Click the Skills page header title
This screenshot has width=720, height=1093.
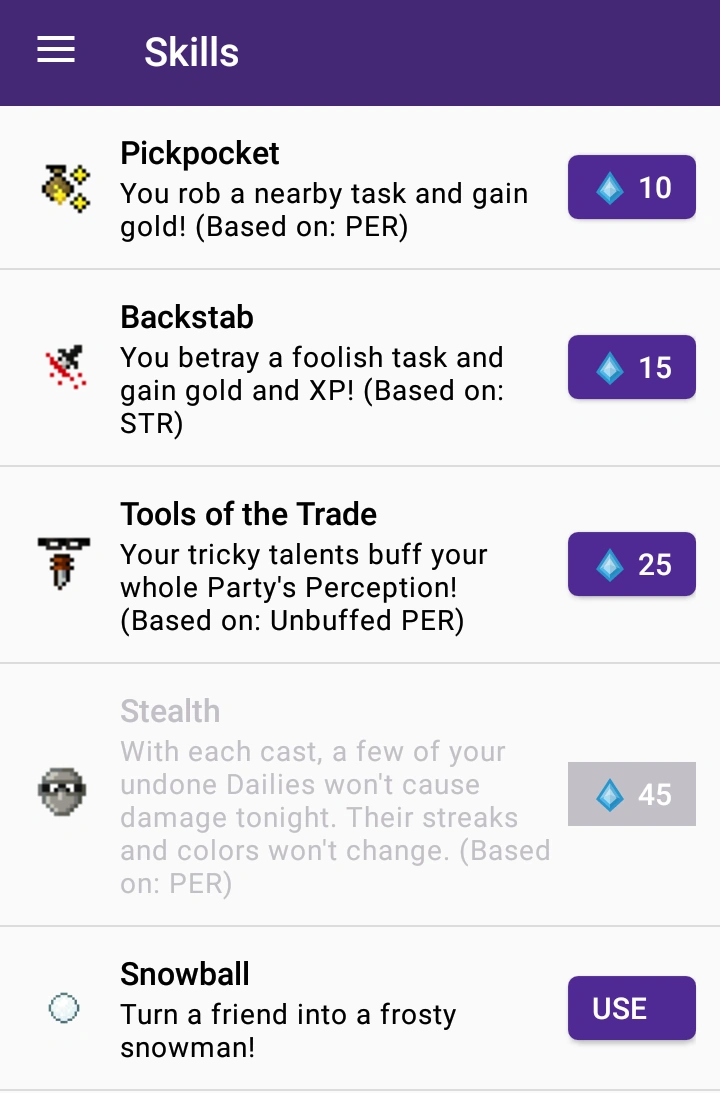tap(191, 52)
